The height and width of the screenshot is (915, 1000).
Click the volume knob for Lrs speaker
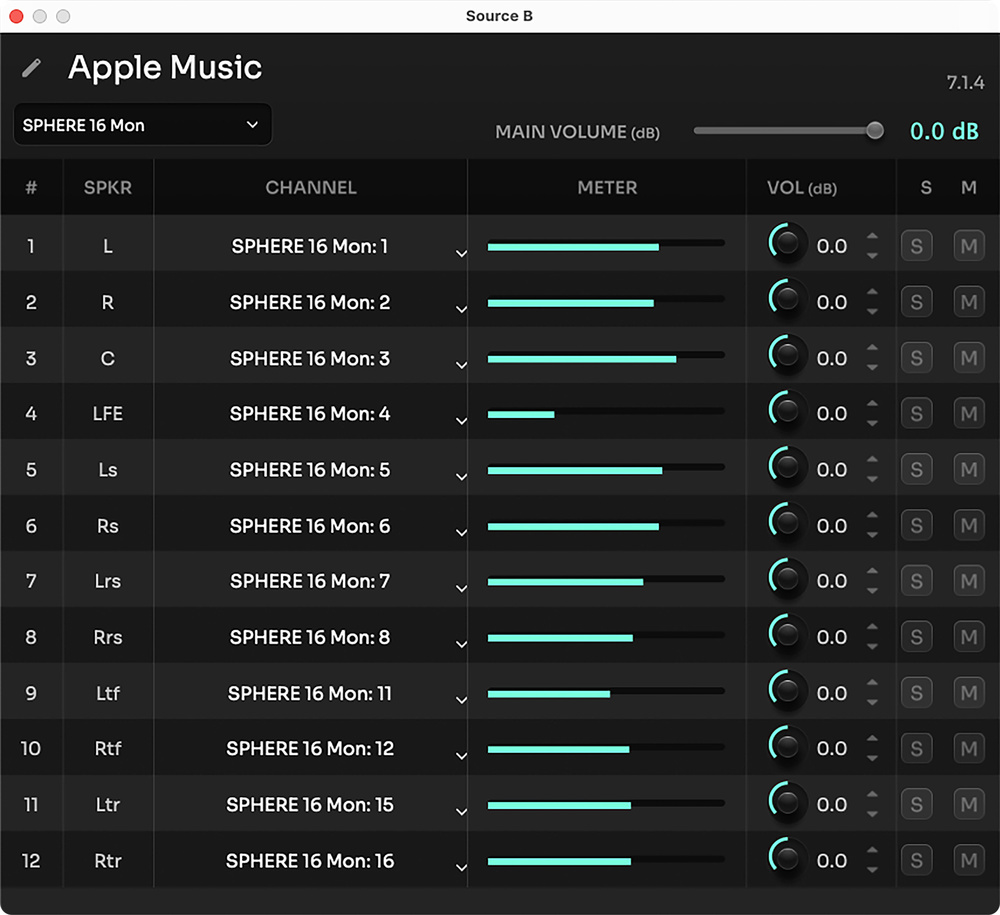point(788,581)
